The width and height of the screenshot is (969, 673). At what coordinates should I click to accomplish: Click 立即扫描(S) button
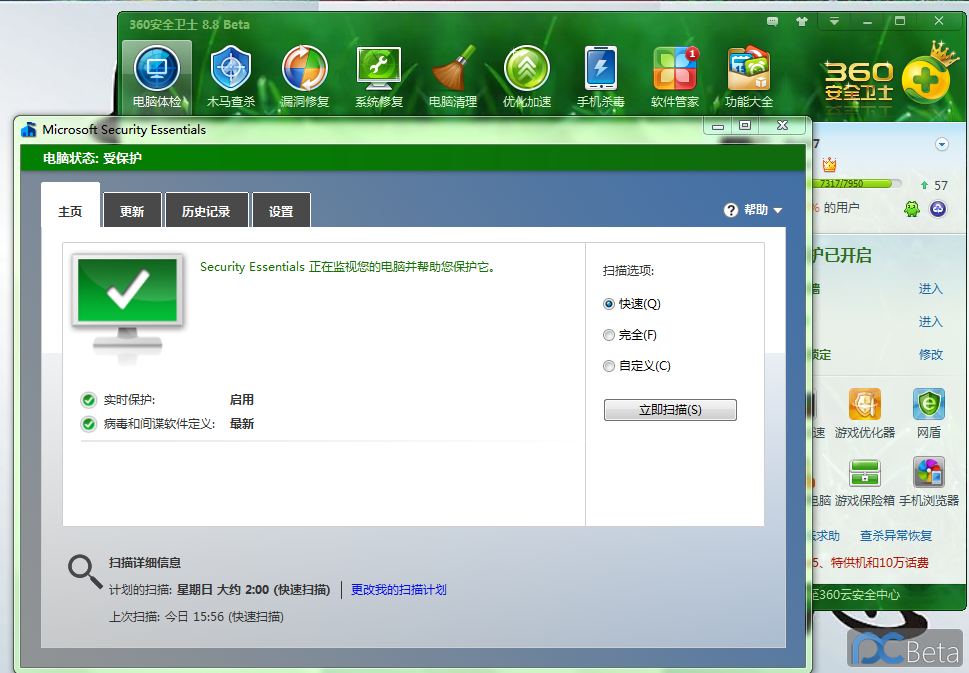click(x=670, y=410)
